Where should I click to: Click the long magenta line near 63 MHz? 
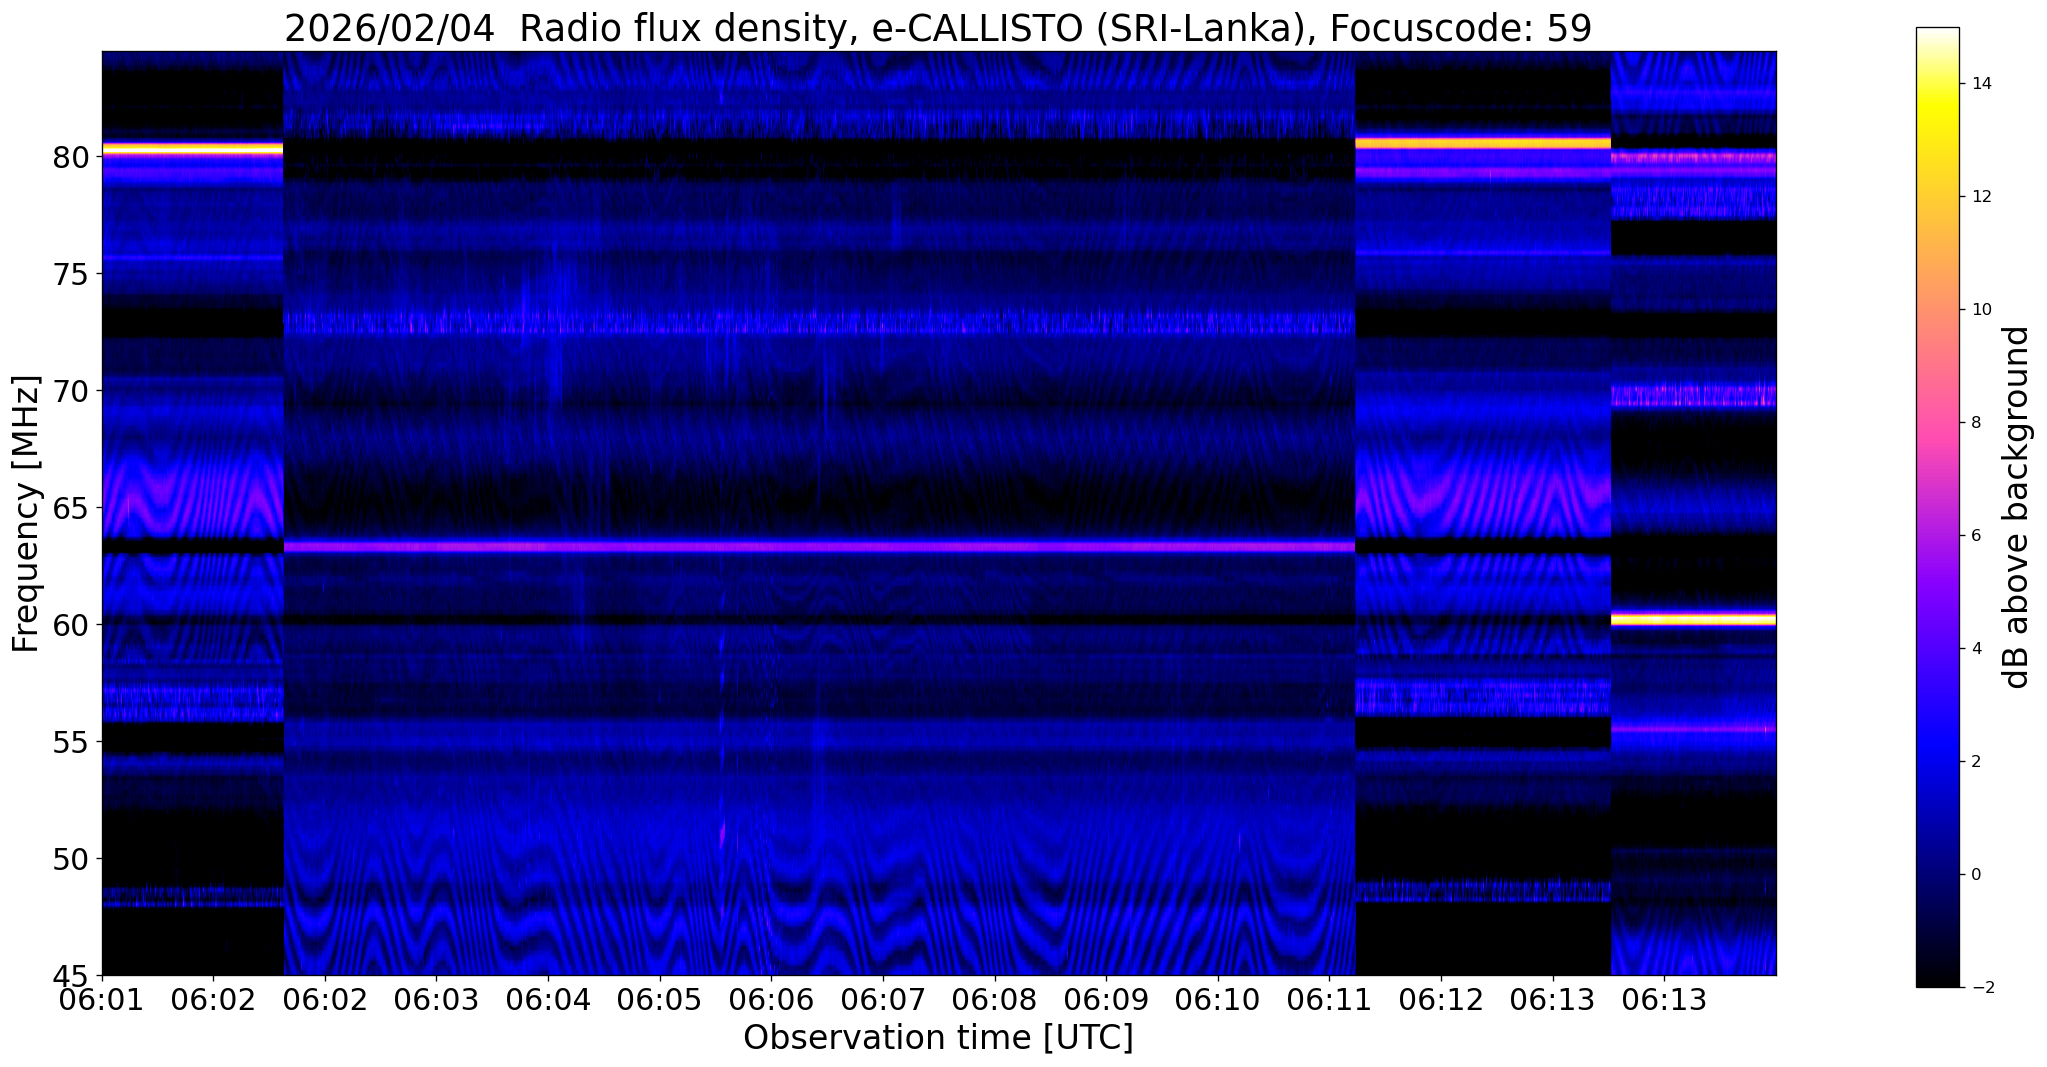point(819,547)
